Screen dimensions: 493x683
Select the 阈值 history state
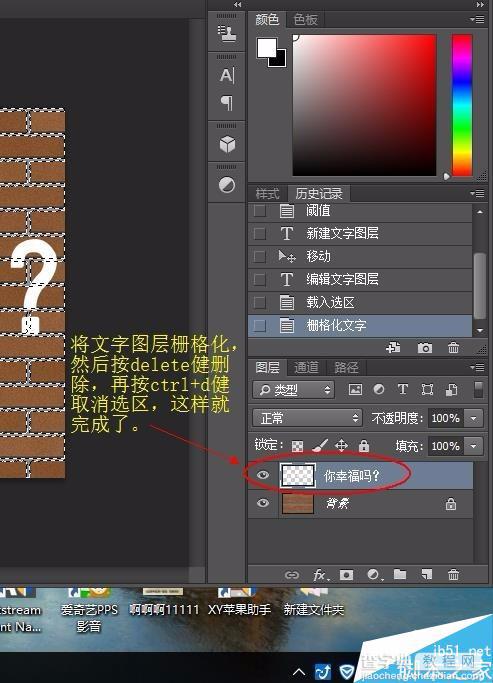pos(360,212)
